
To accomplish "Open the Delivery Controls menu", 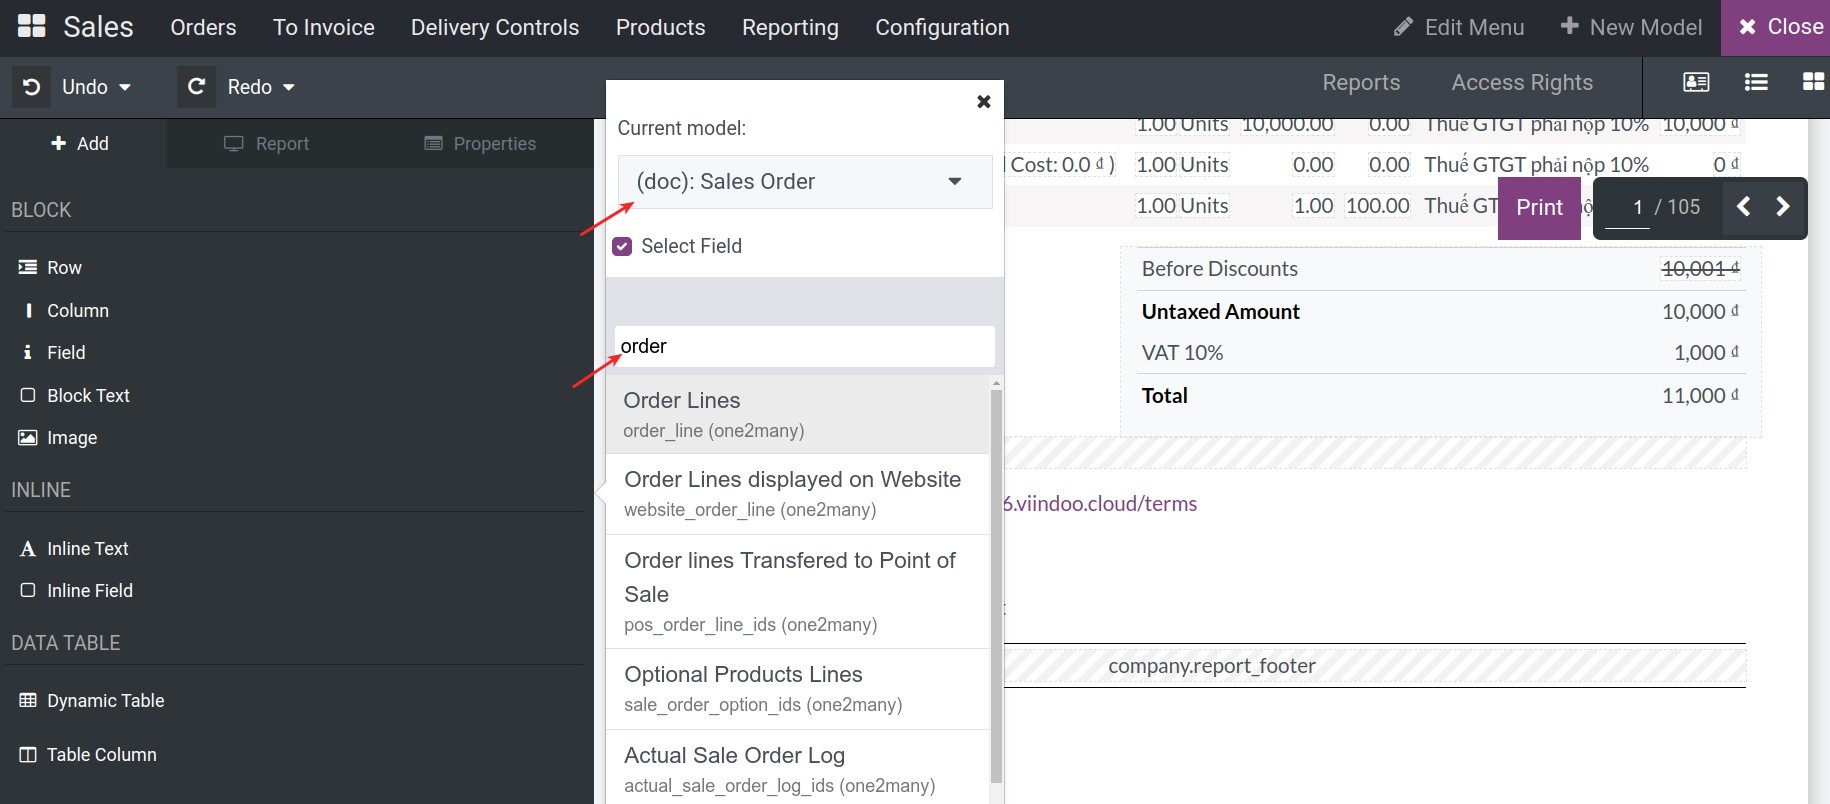I will coord(495,27).
